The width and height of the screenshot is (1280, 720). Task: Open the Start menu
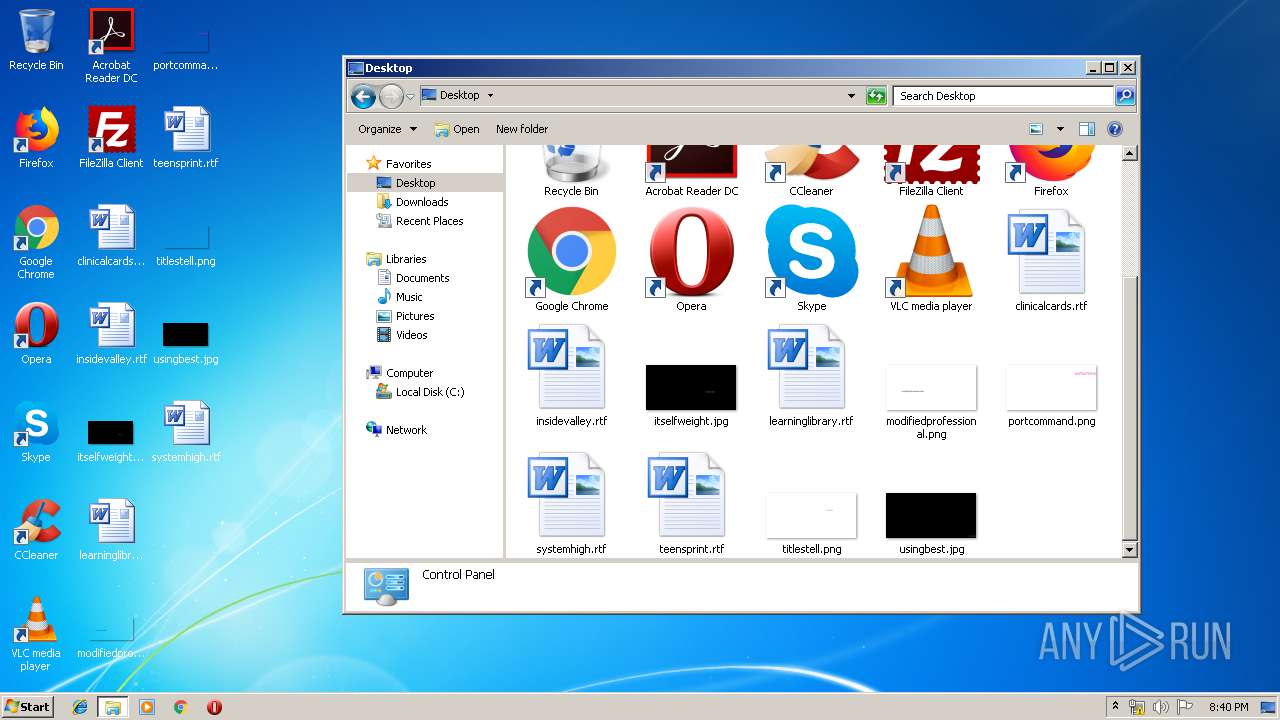(x=27, y=707)
